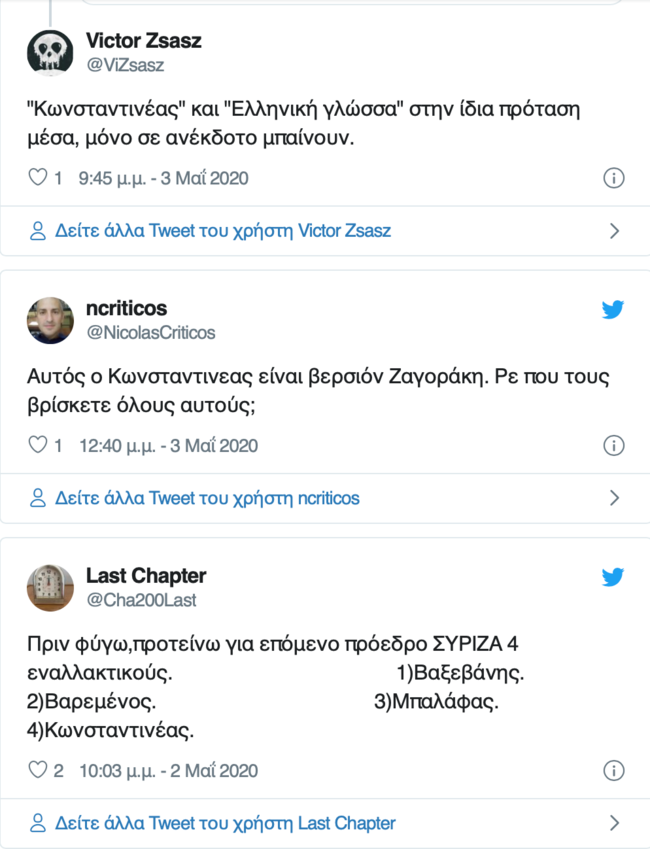Click the @ViZsasz username handle
650x849 pixels.
click(120, 62)
